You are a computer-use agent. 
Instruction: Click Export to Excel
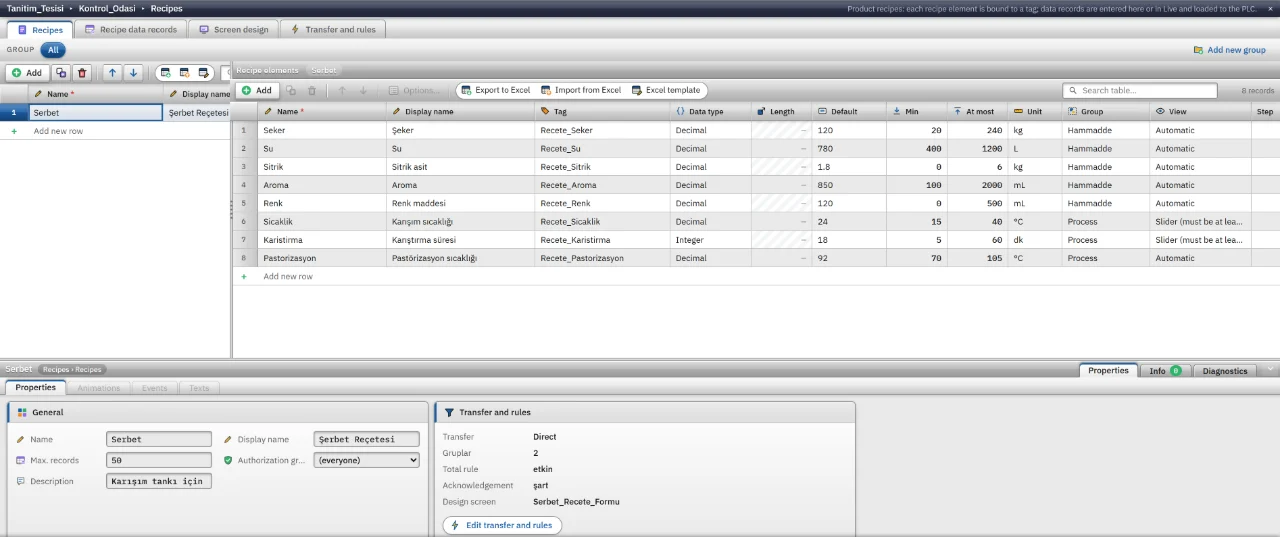tap(495, 90)
